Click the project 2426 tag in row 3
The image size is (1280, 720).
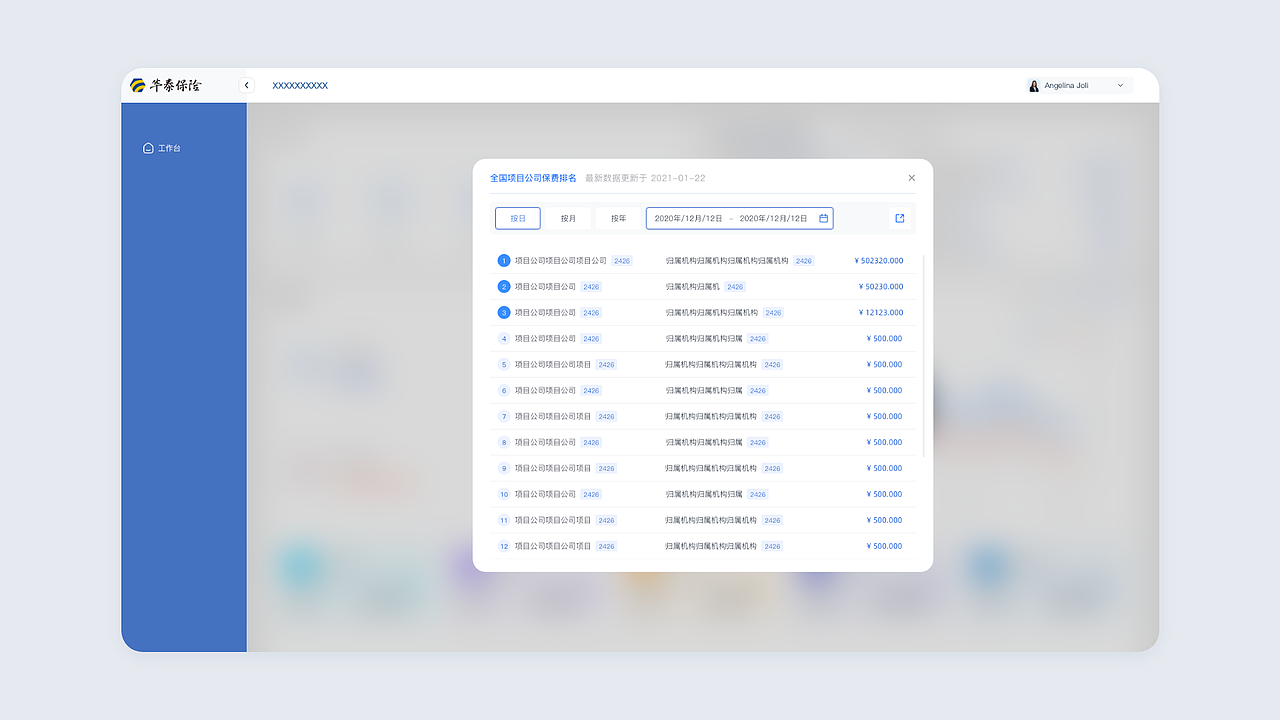[591, 313]
